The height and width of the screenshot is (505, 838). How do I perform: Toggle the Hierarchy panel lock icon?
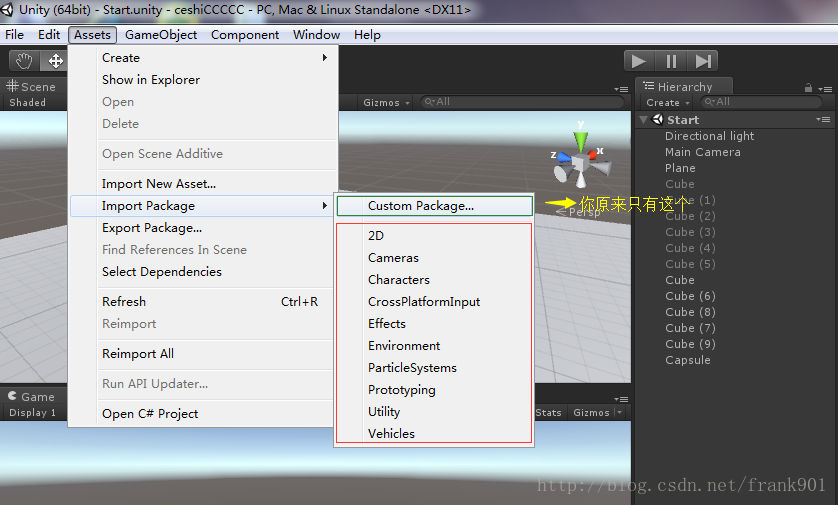click(808, 88)
